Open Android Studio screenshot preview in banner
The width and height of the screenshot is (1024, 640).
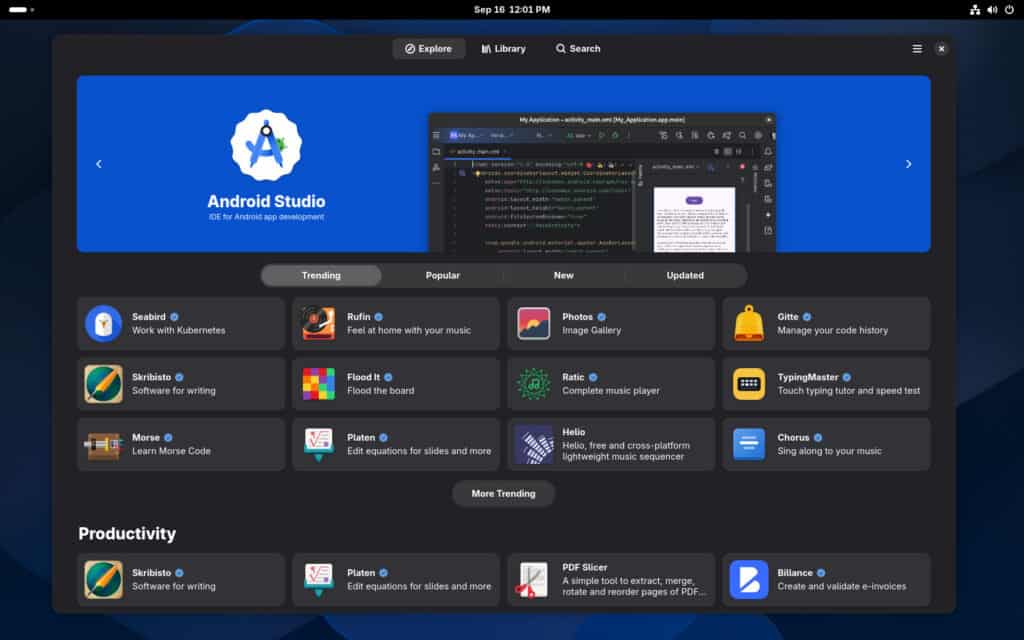[x=602, y=183]
